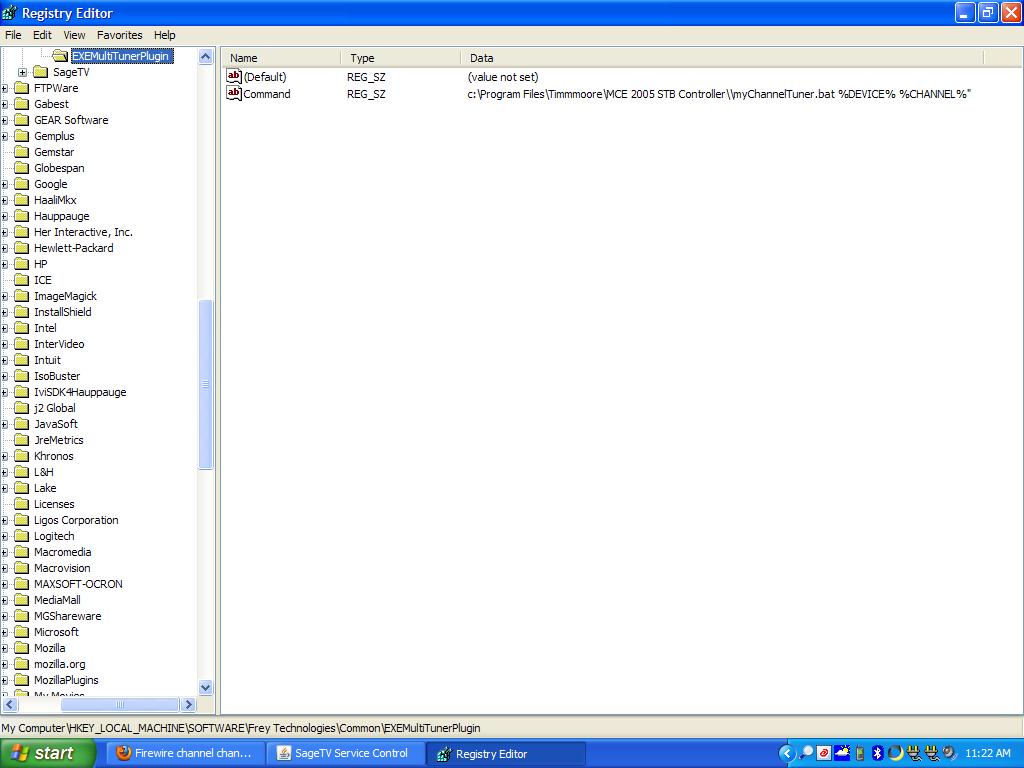Click the Microsoft folder icon
This screenshot has width=1024, height=768.
tap(21, 632)
